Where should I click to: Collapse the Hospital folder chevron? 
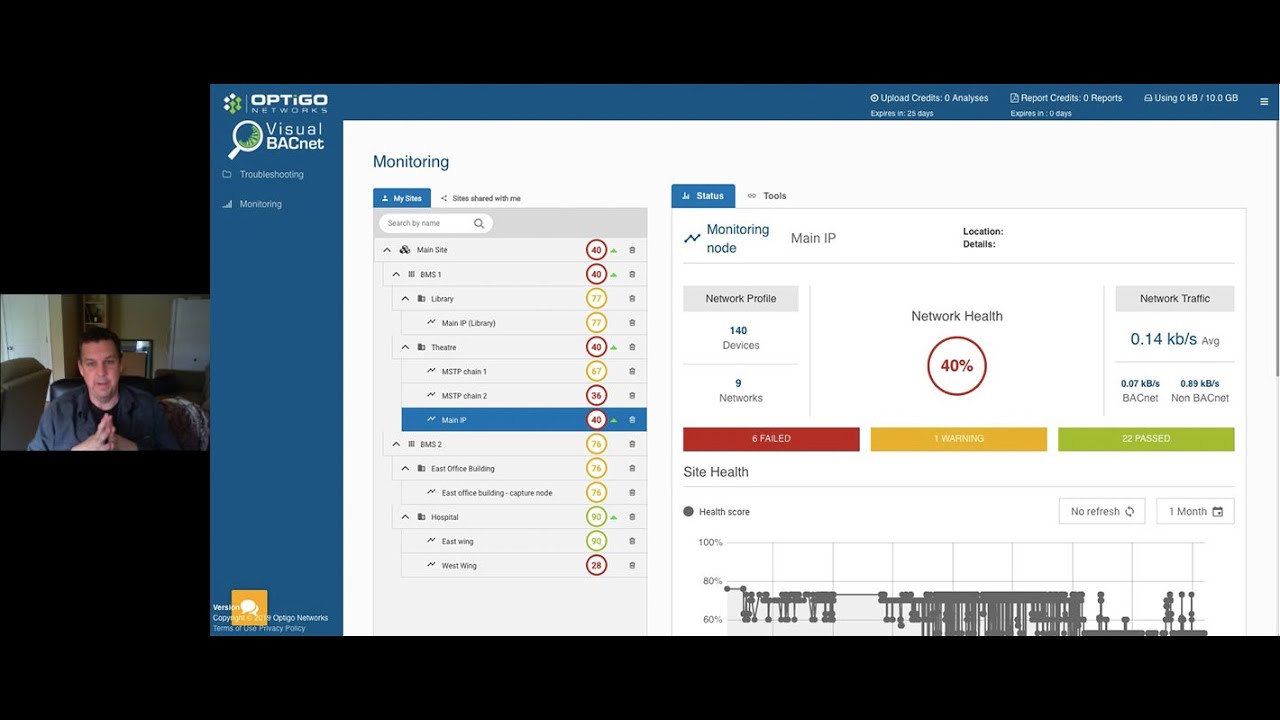pyautogui.click(x=405, y=517)
